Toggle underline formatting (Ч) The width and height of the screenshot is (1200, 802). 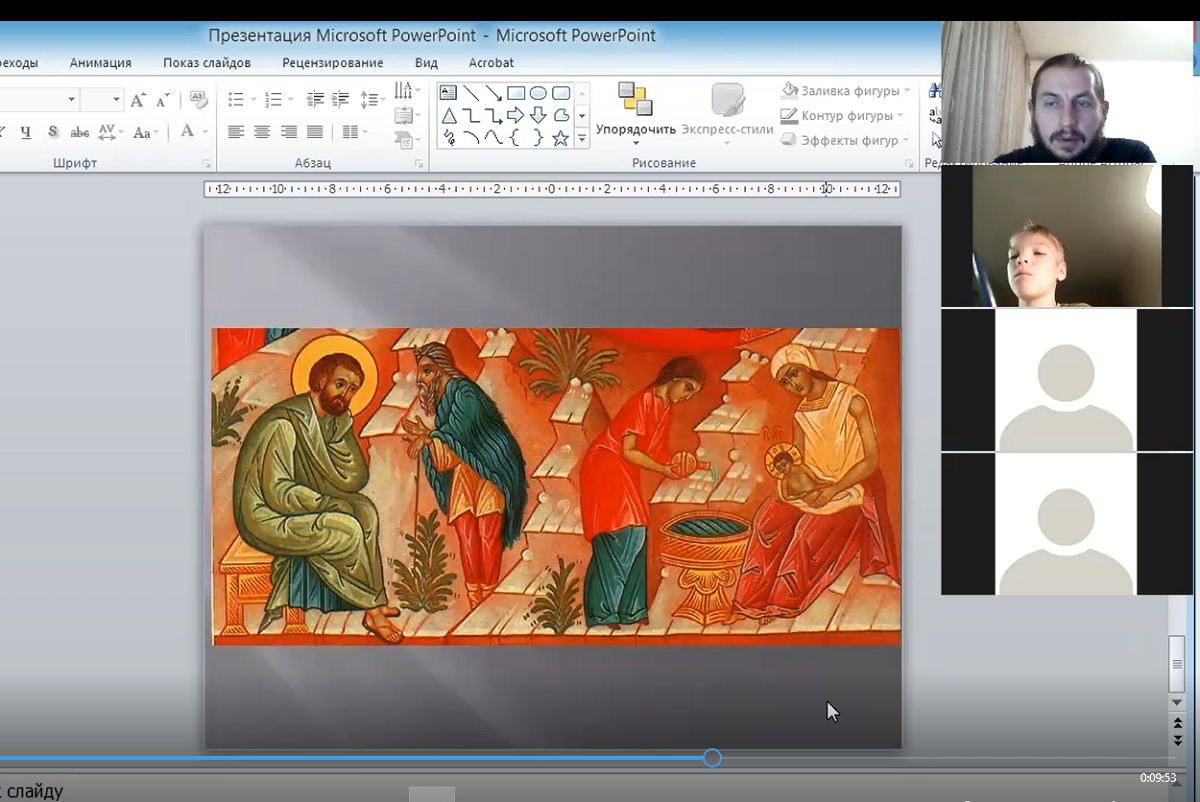click(x=26, y=132)
